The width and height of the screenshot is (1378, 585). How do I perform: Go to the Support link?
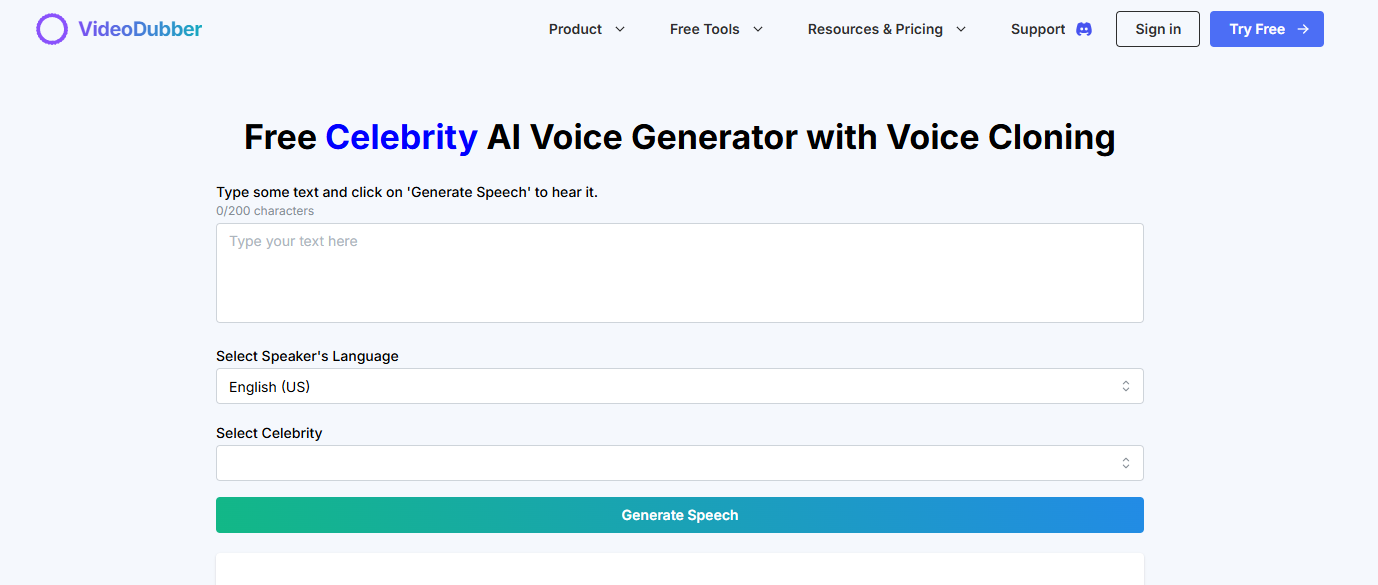1038,29
